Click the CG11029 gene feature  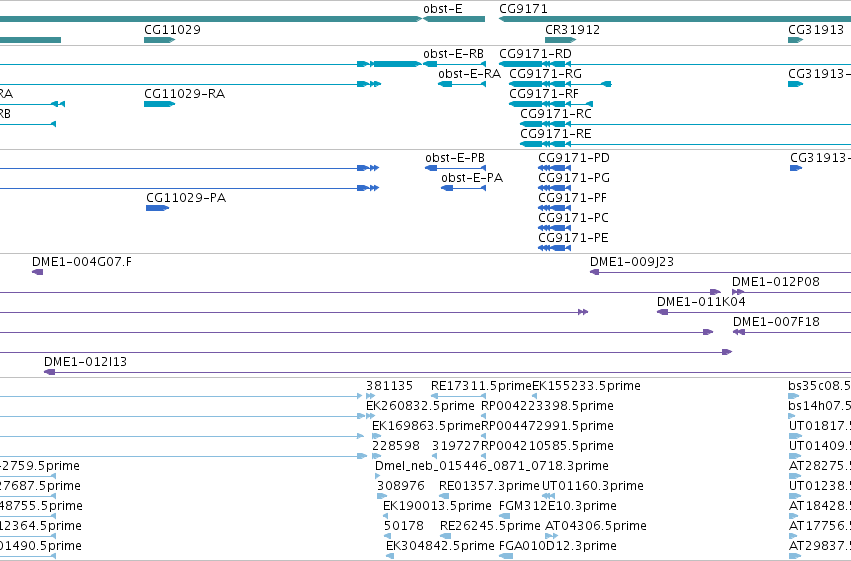click(x=159, y=40)
